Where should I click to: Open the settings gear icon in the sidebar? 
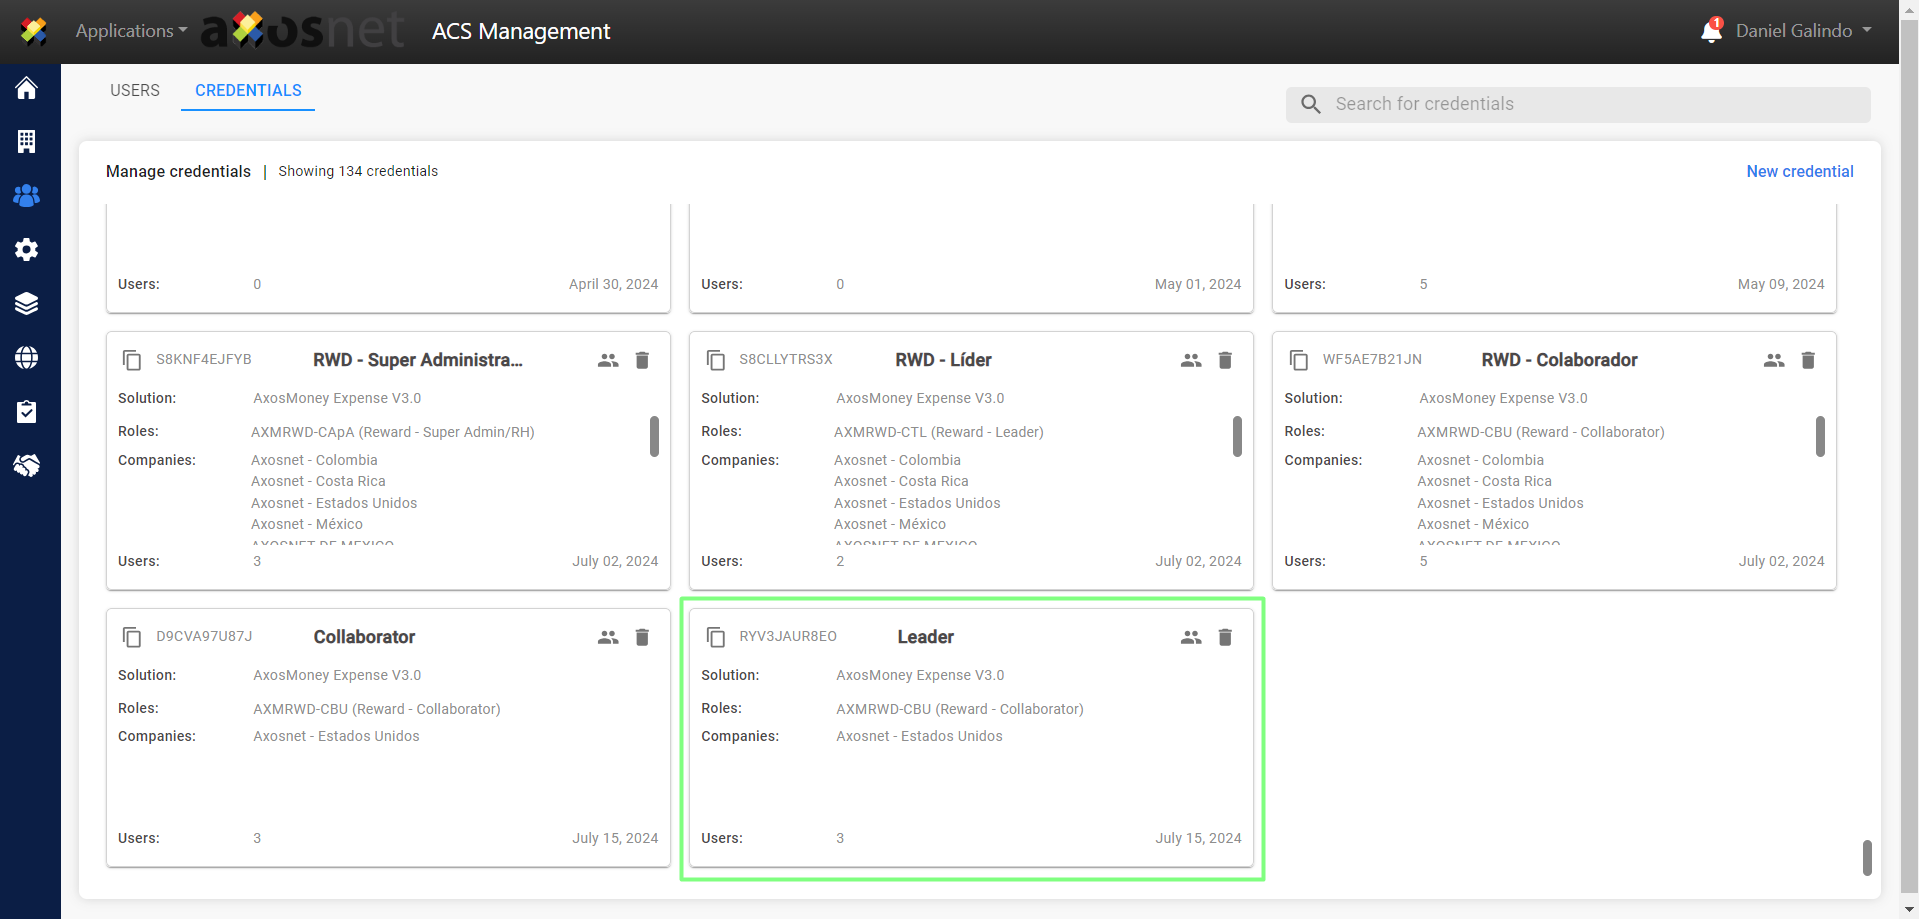pos(27,250)
